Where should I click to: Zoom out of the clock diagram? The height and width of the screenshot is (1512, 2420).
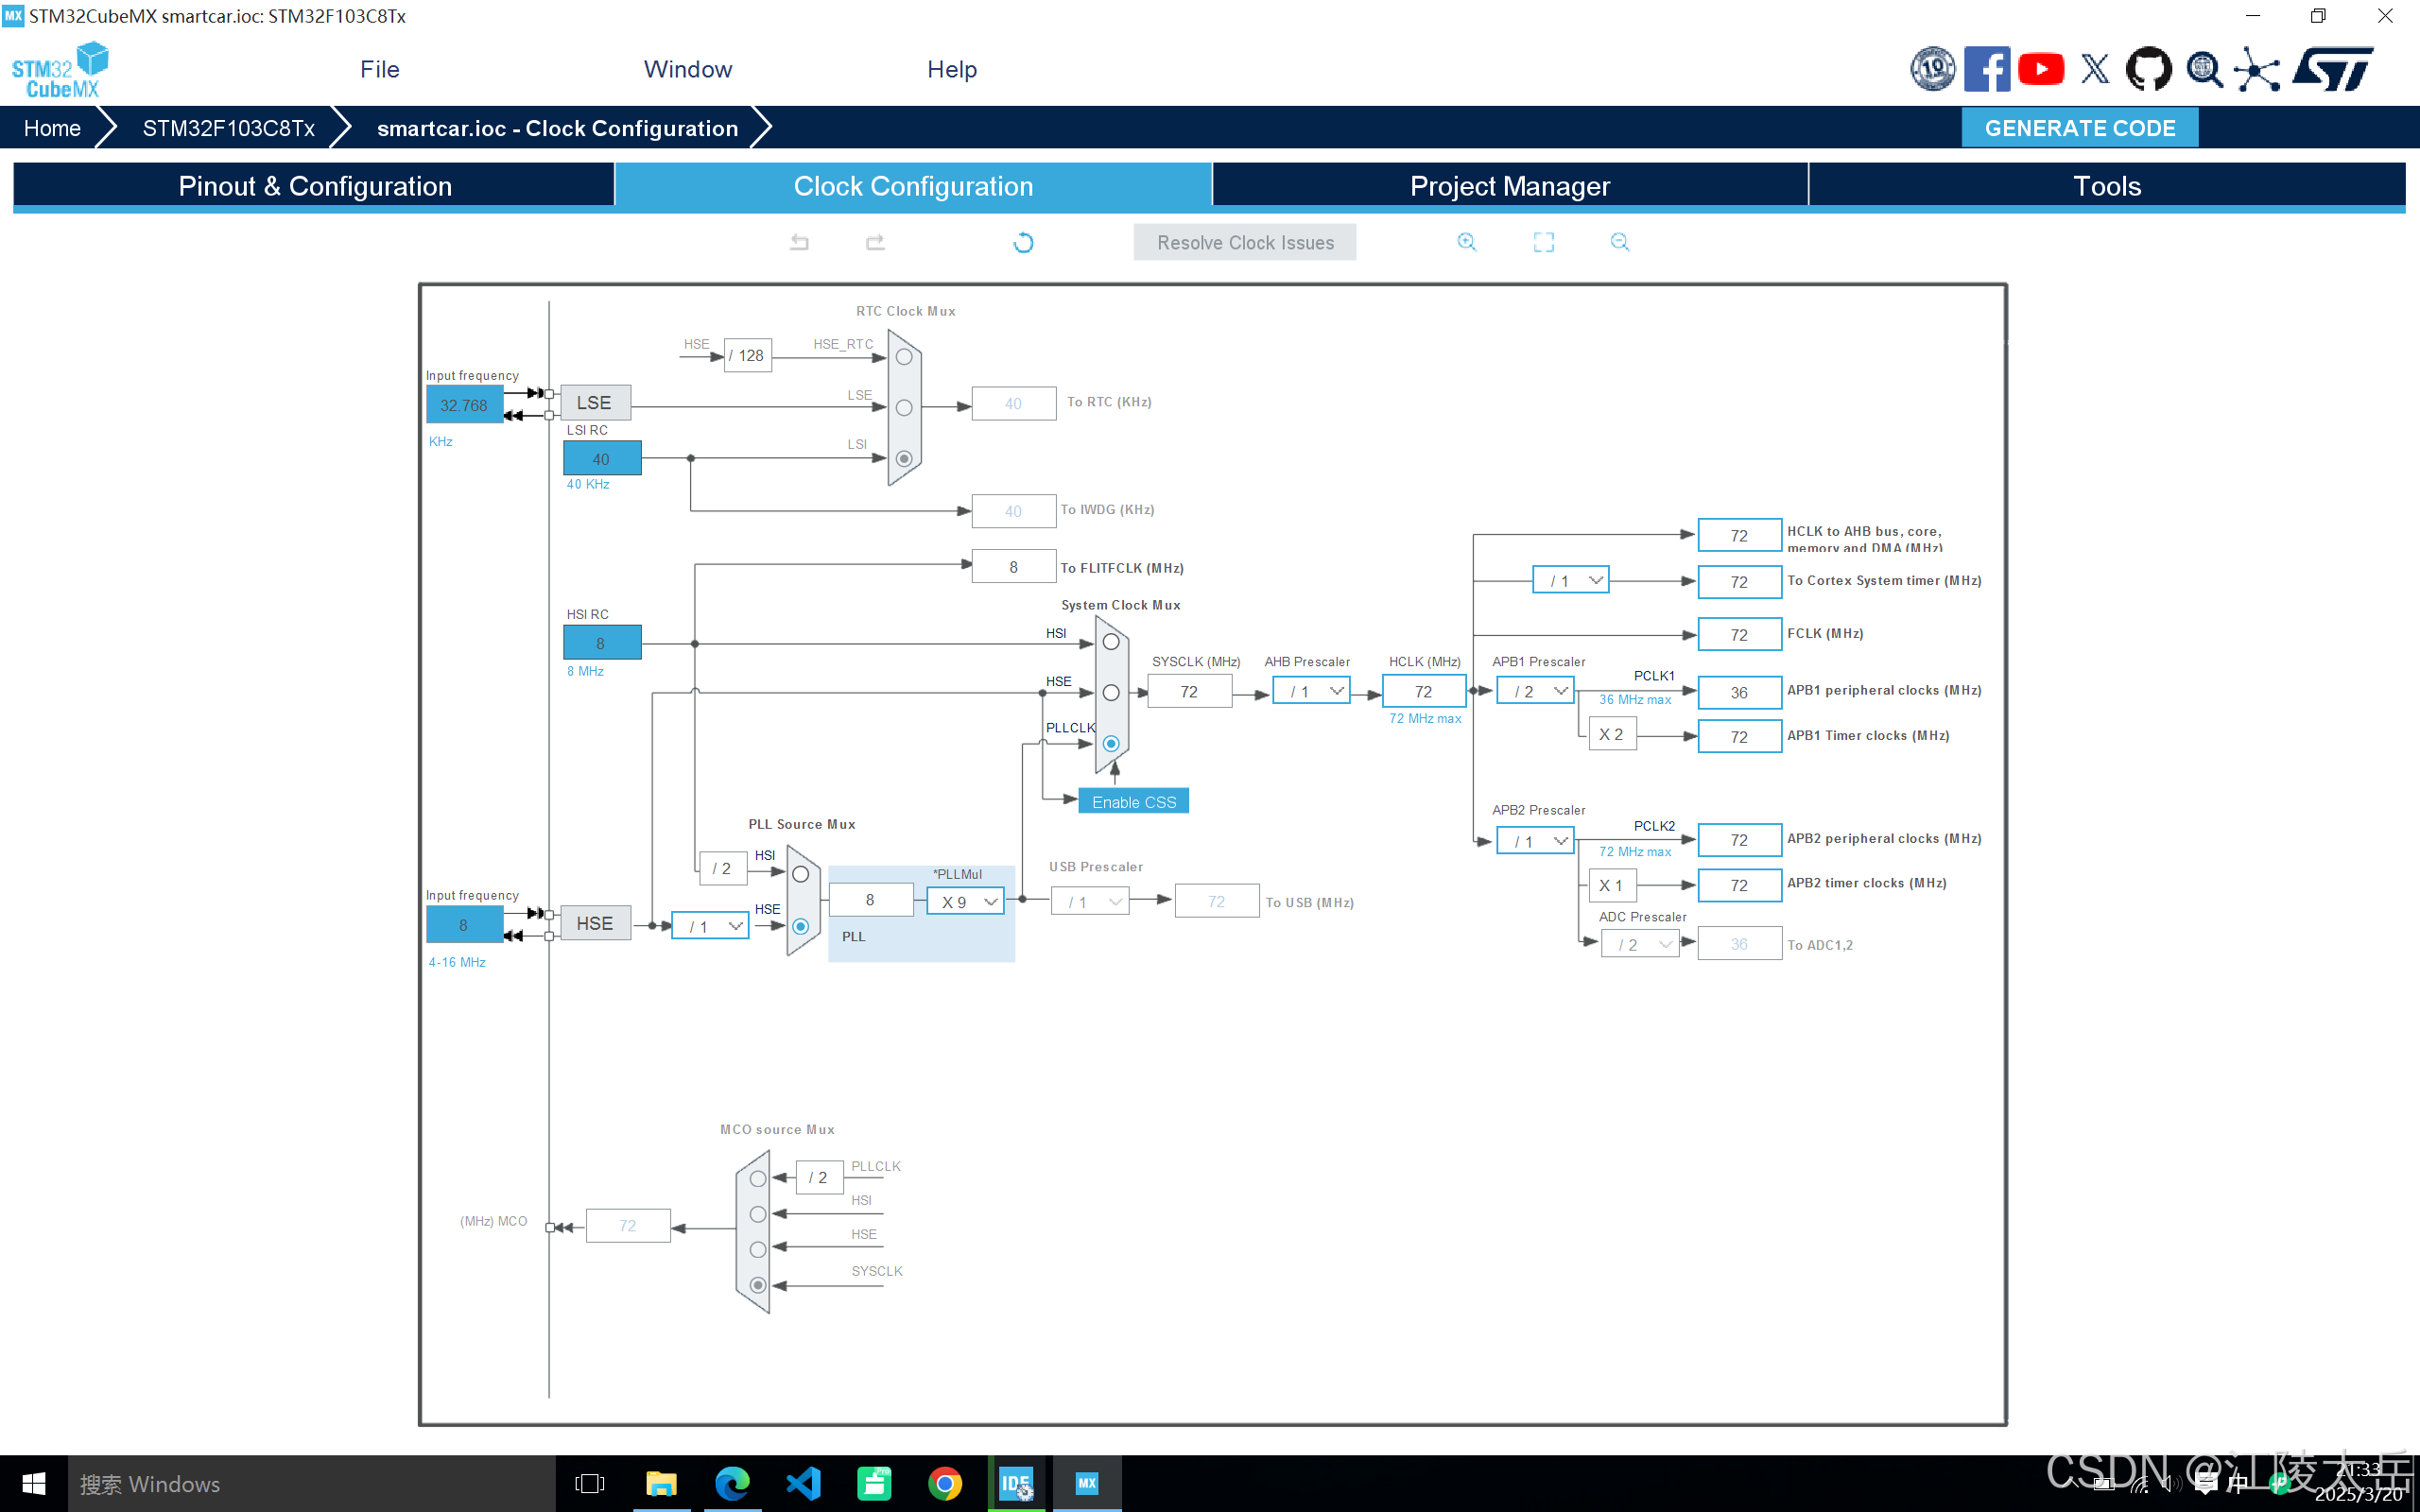pos(1620,242)
